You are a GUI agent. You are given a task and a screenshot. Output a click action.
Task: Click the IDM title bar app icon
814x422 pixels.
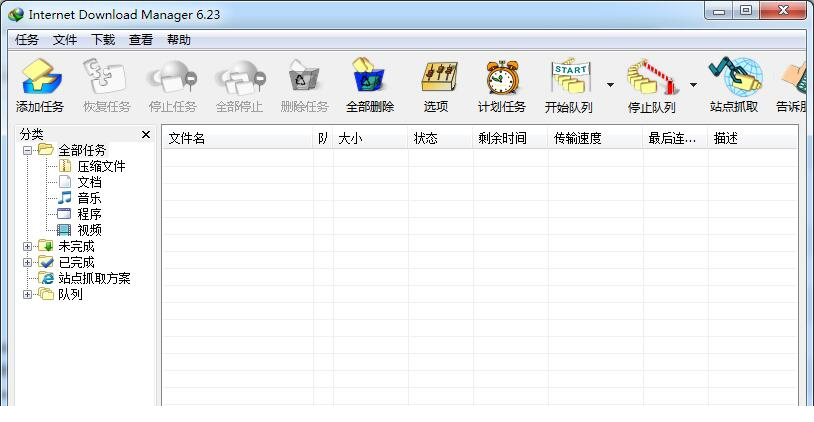16,15
